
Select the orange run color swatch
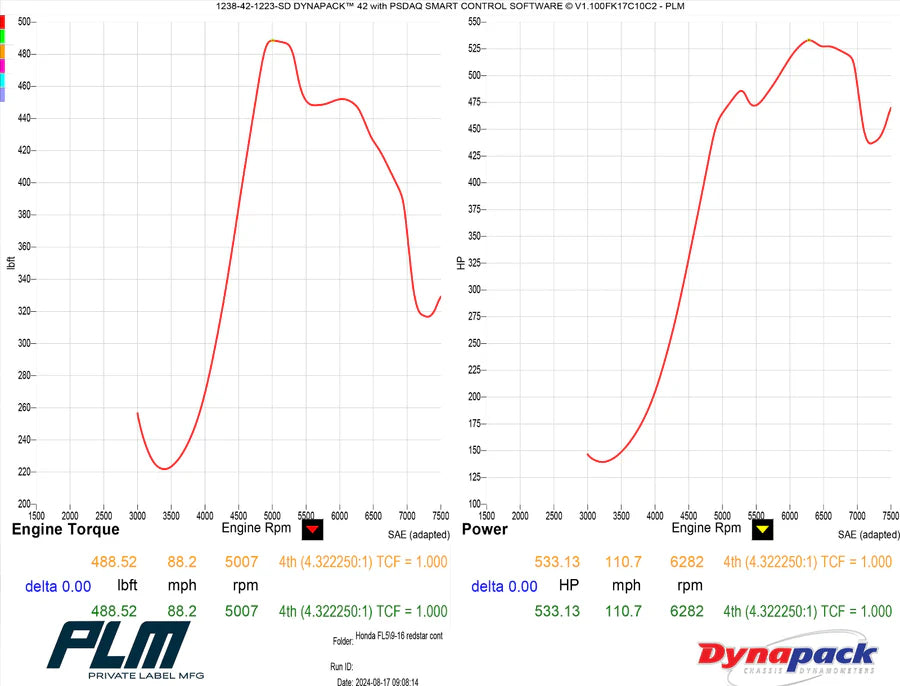[2, 51]
